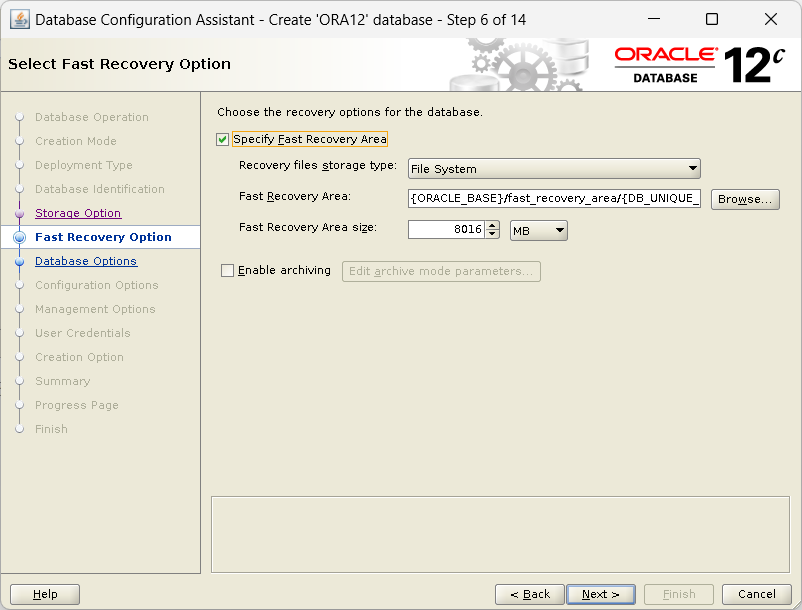Click Deployment Type step label
Image resolution: width=802 pixels, height=610 pixels.
(83, 165)
